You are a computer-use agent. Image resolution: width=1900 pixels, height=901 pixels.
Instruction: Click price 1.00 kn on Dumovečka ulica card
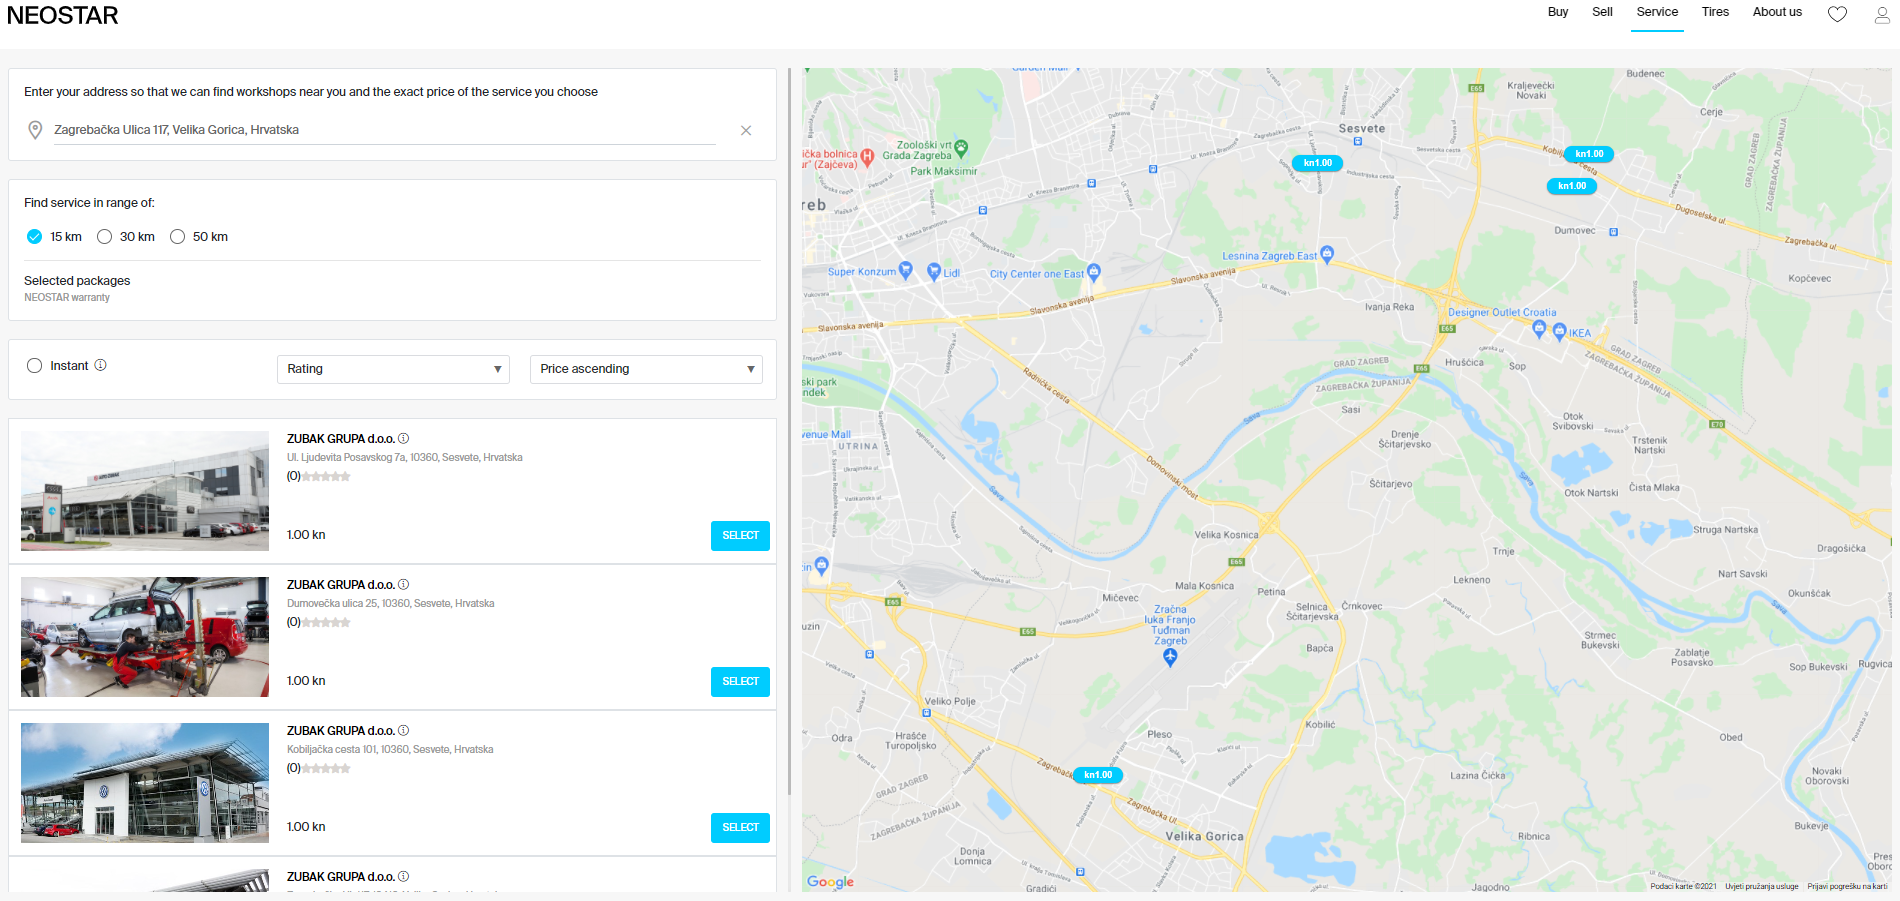306,681
